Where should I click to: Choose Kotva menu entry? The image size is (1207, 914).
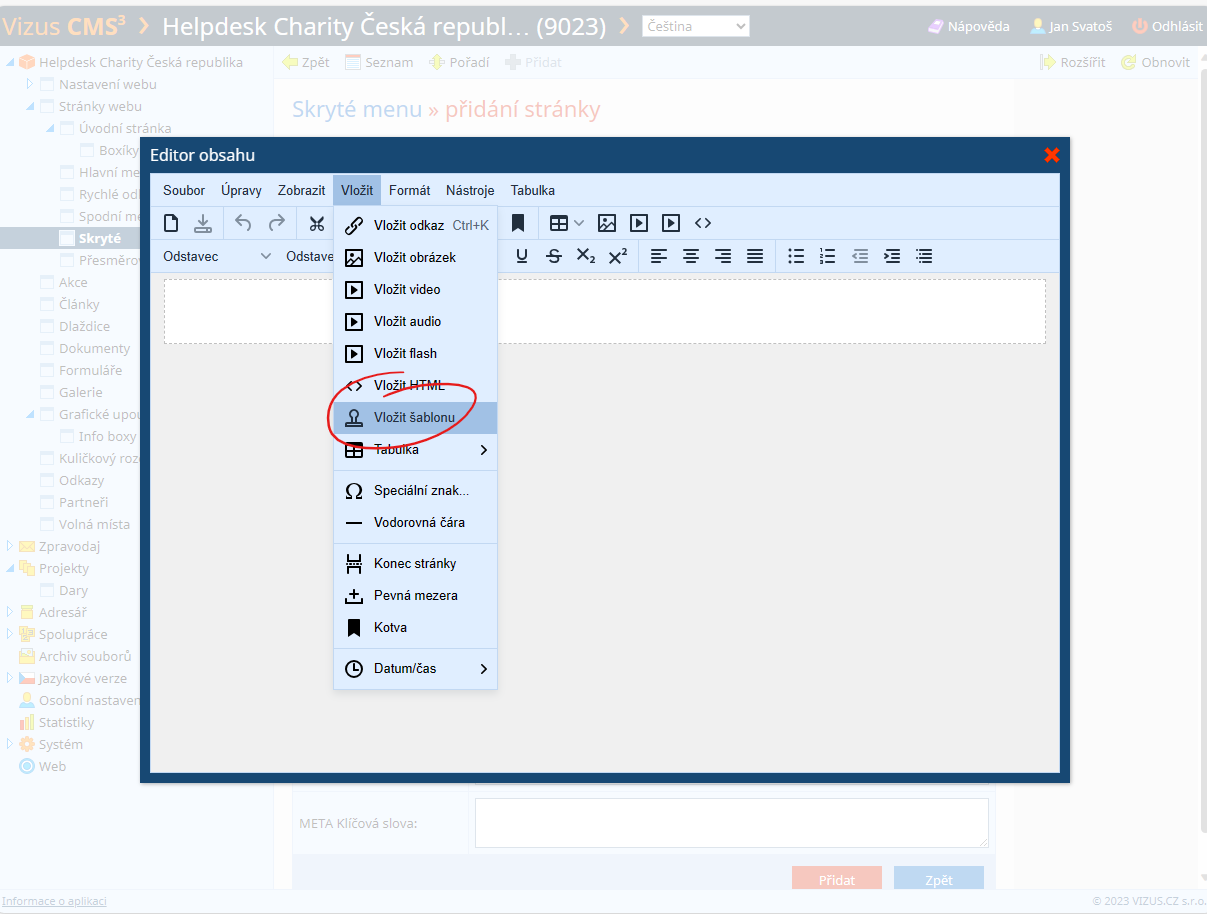415,628
